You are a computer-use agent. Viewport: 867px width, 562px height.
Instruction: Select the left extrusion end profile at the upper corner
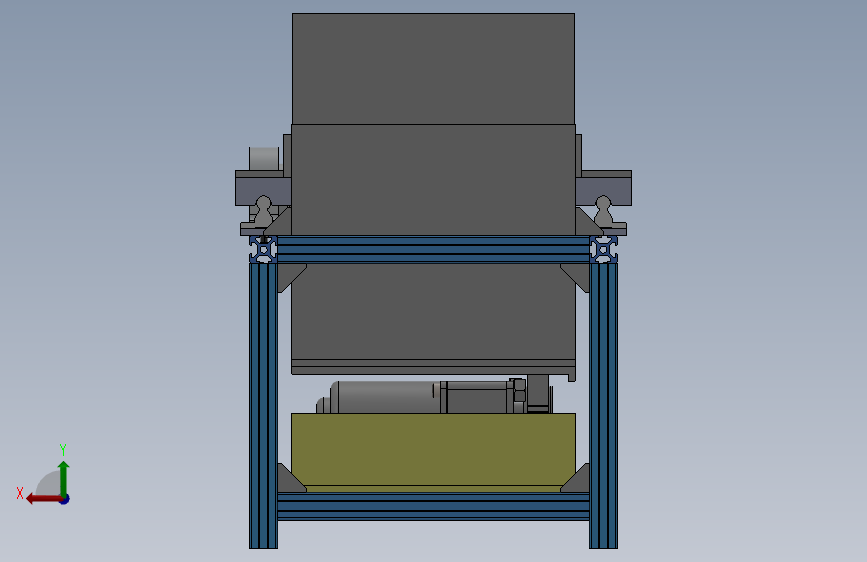pyautogui.click(x=263, y=249)
